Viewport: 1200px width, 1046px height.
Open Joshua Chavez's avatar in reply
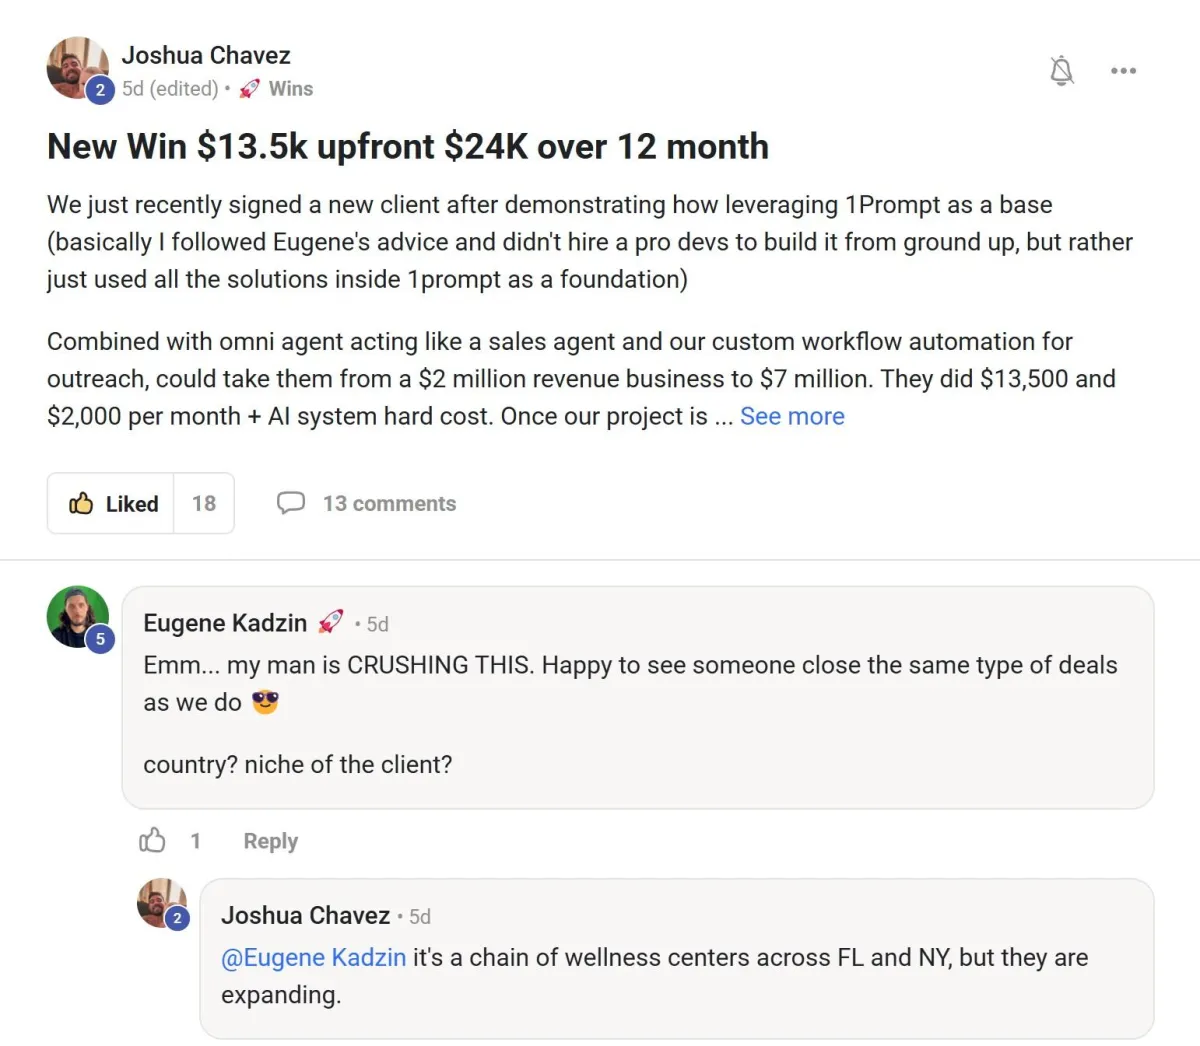[x=161, y=903]
